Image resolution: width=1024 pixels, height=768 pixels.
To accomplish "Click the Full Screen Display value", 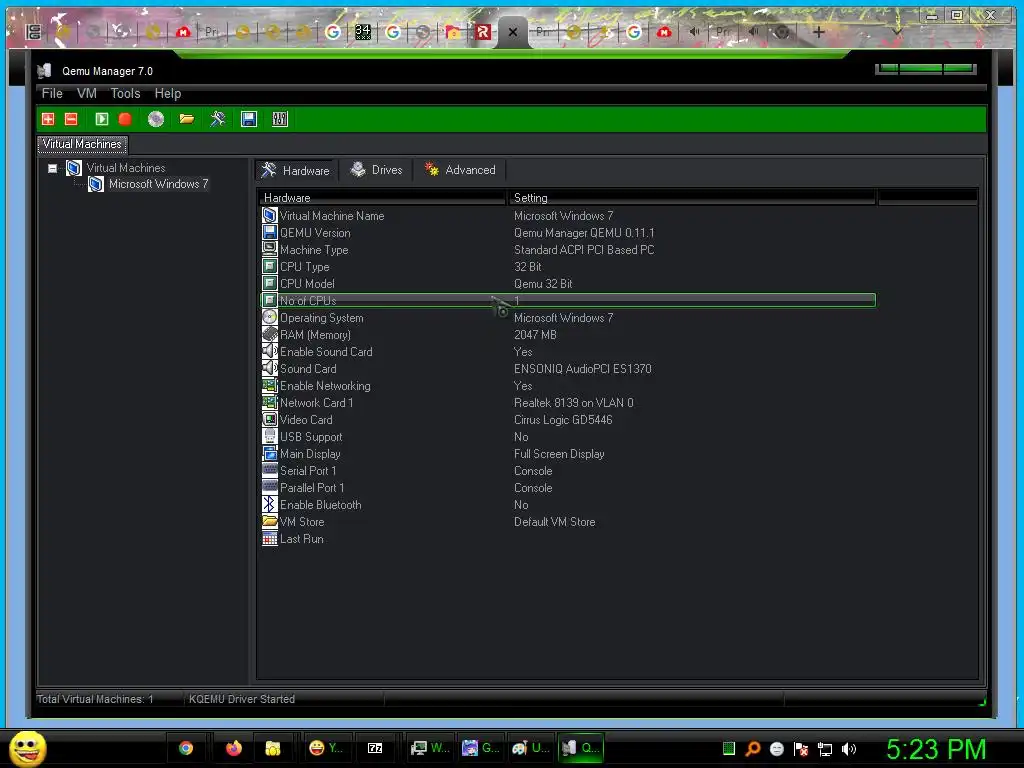I will pos(559,454).
